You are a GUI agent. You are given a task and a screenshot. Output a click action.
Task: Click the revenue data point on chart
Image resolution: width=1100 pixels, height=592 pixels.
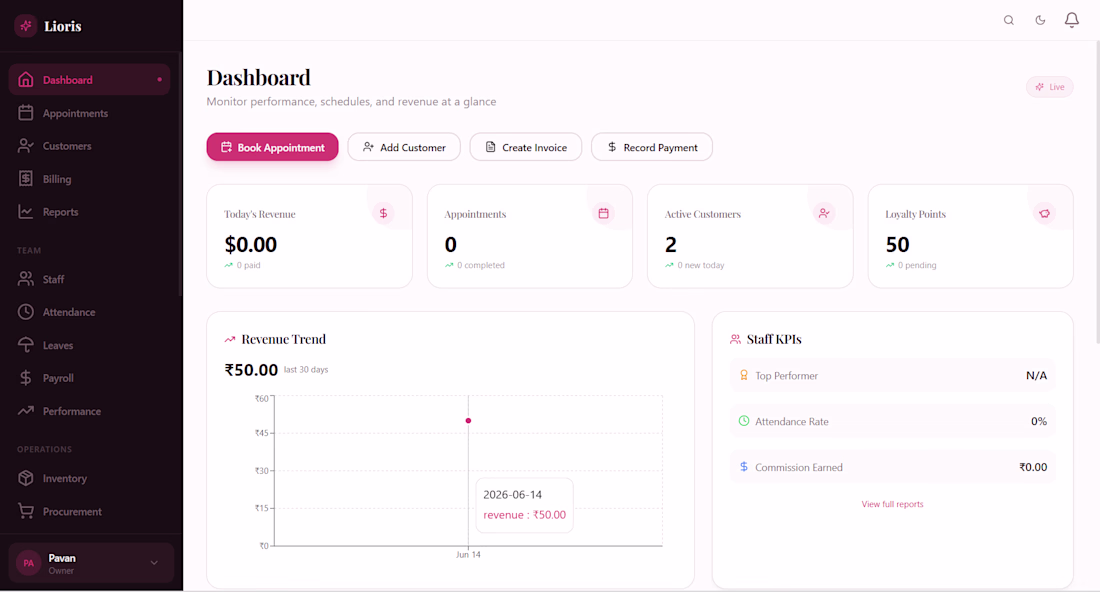(469, 421)
